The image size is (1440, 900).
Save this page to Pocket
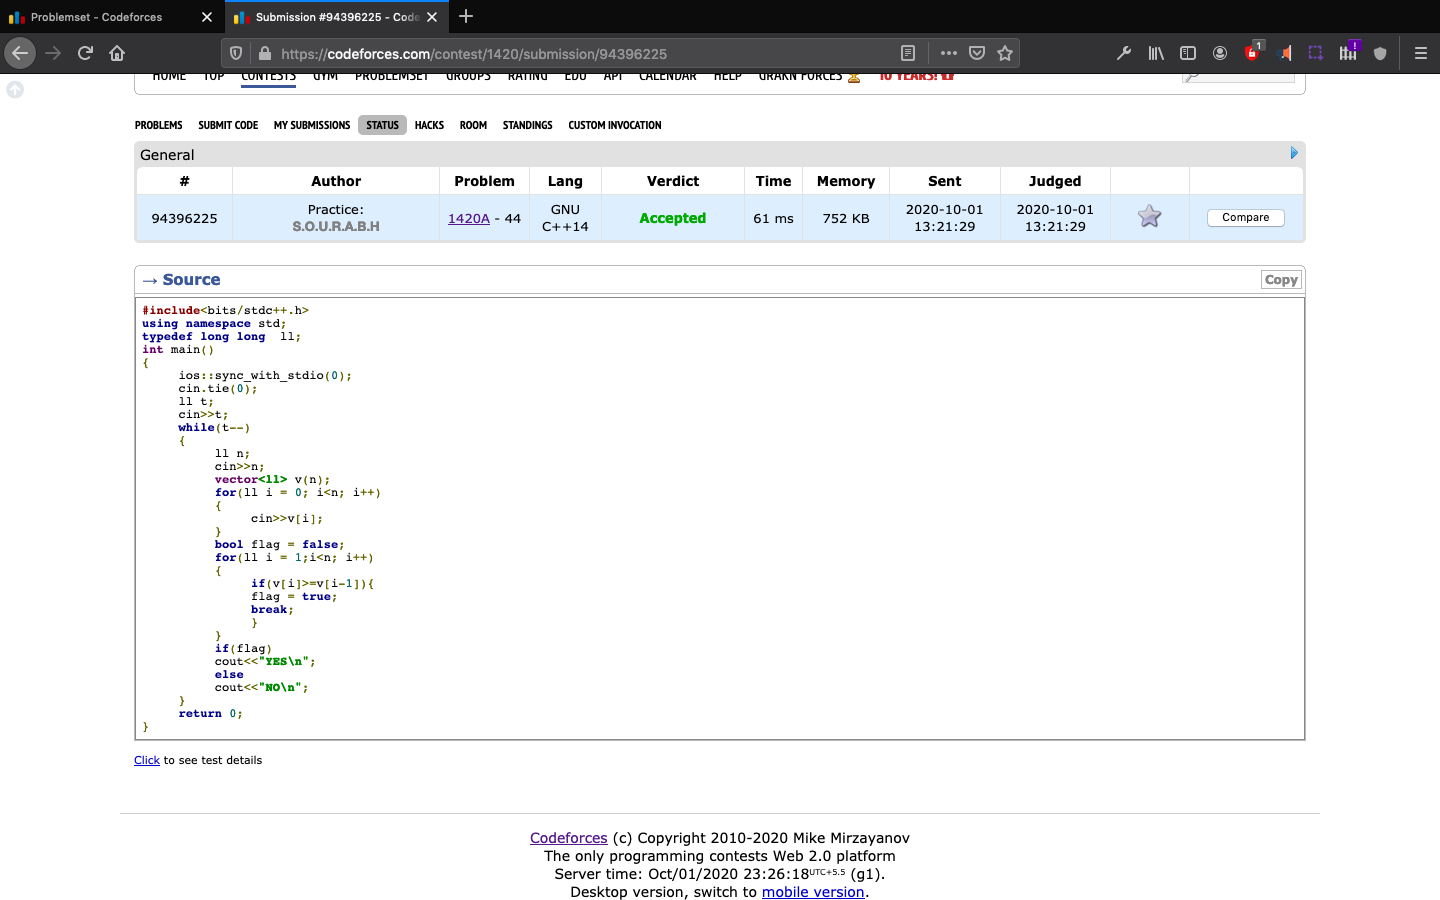(977, 53)
